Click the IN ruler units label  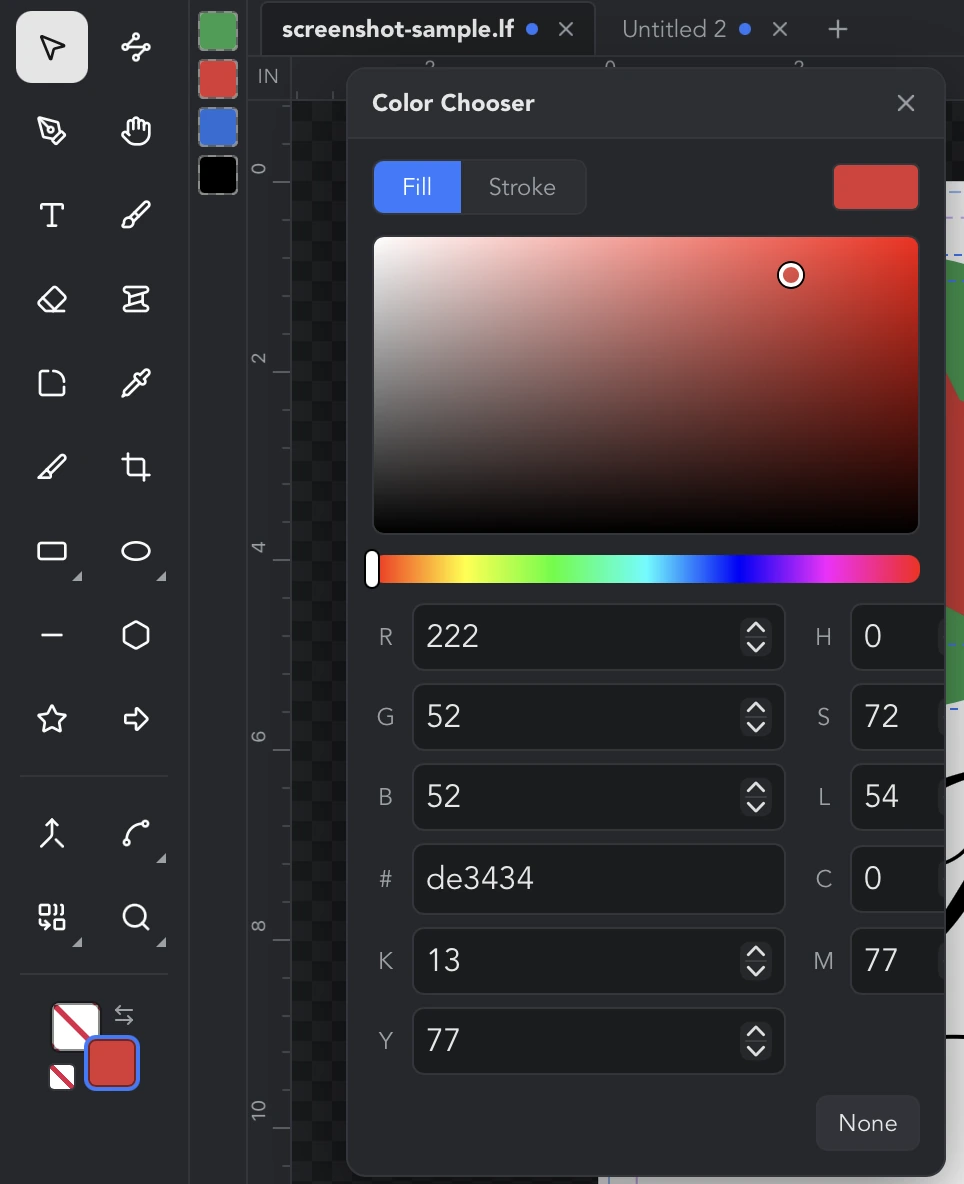pyautogui.click(x=268, y=76)
